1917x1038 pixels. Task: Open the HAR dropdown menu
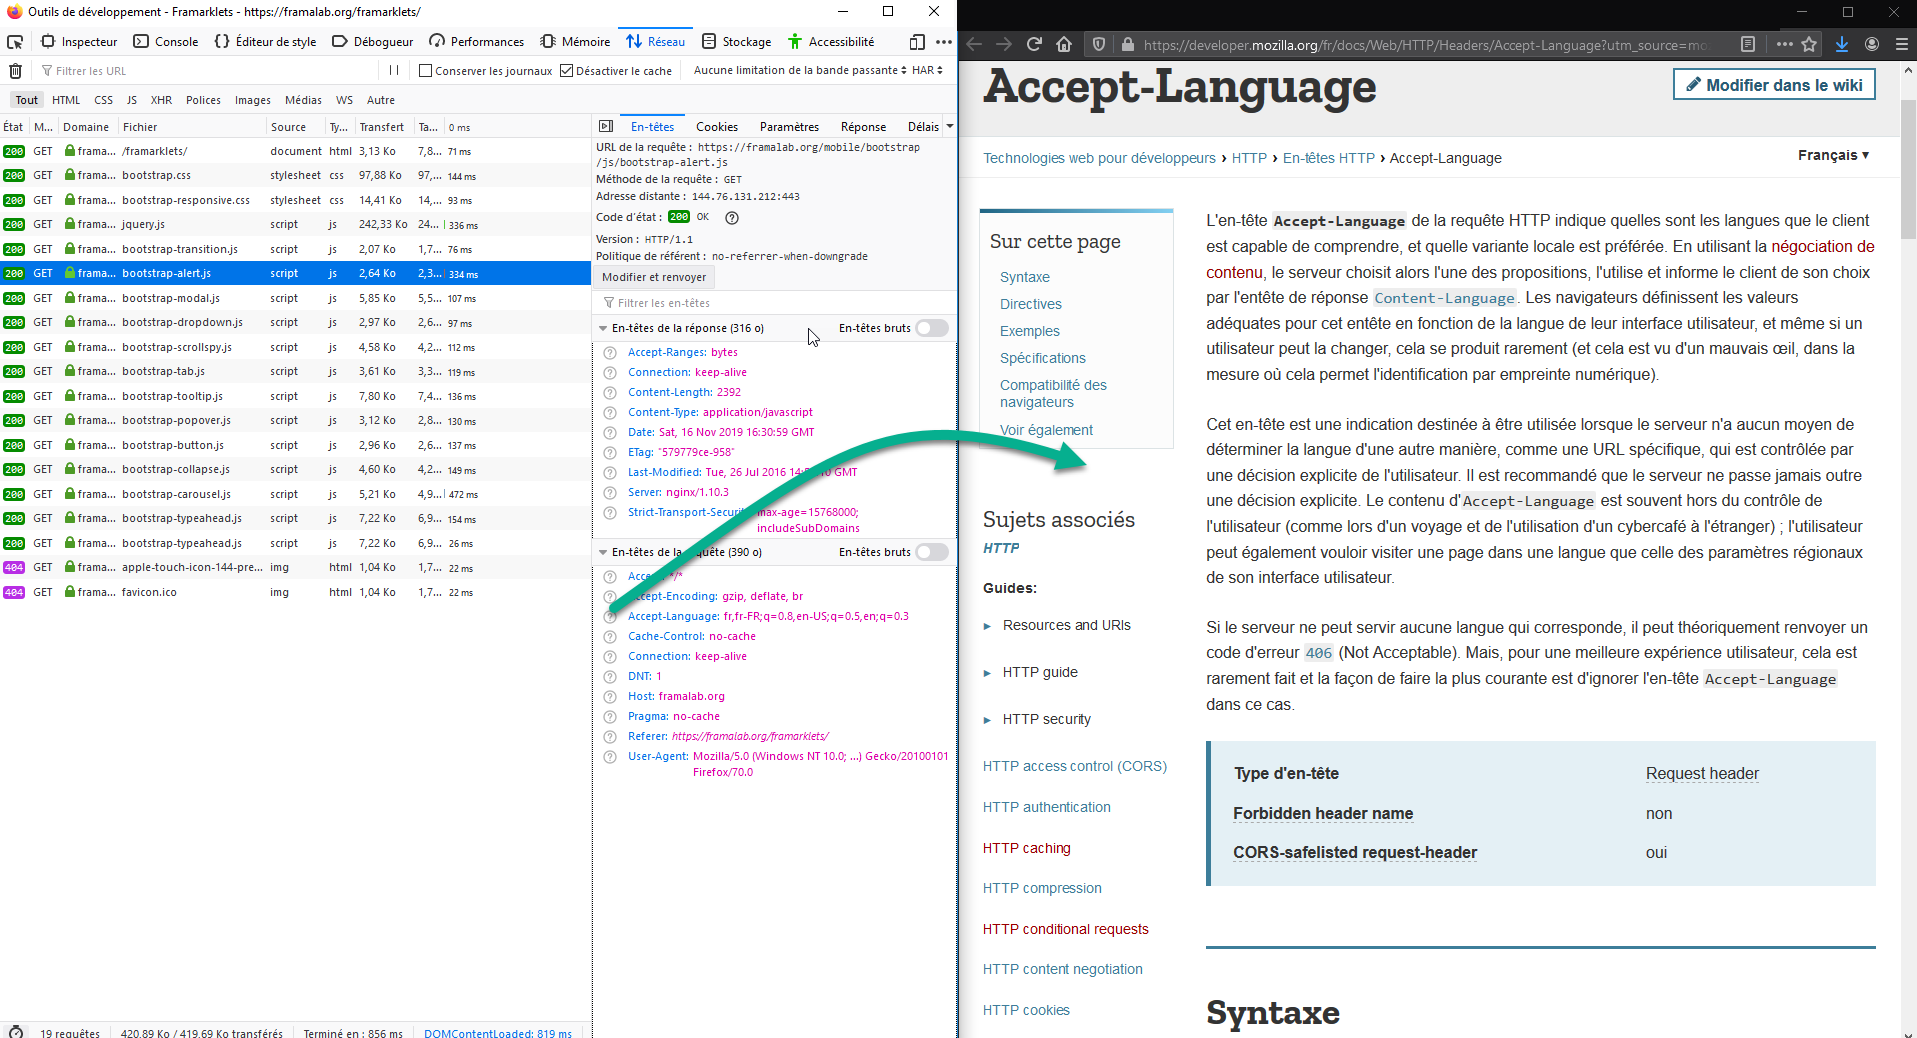(x=927, y=71)
